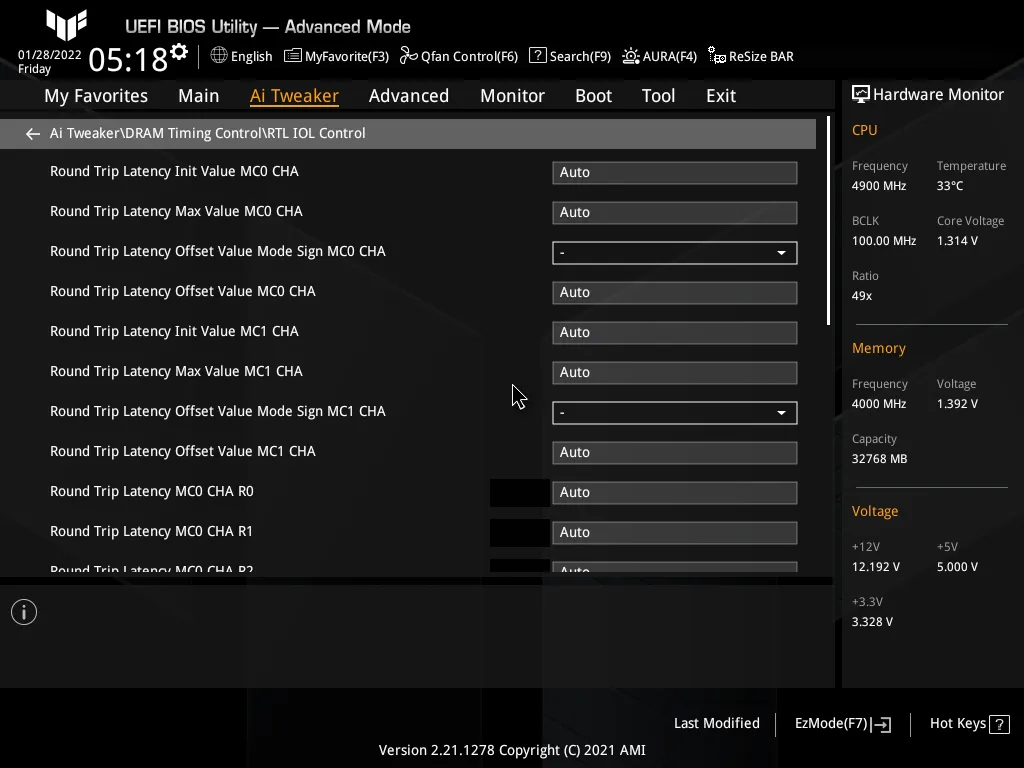Screen dimensions: 1024x768
Task: Open date and time settings gear
Action: point(179,52)
